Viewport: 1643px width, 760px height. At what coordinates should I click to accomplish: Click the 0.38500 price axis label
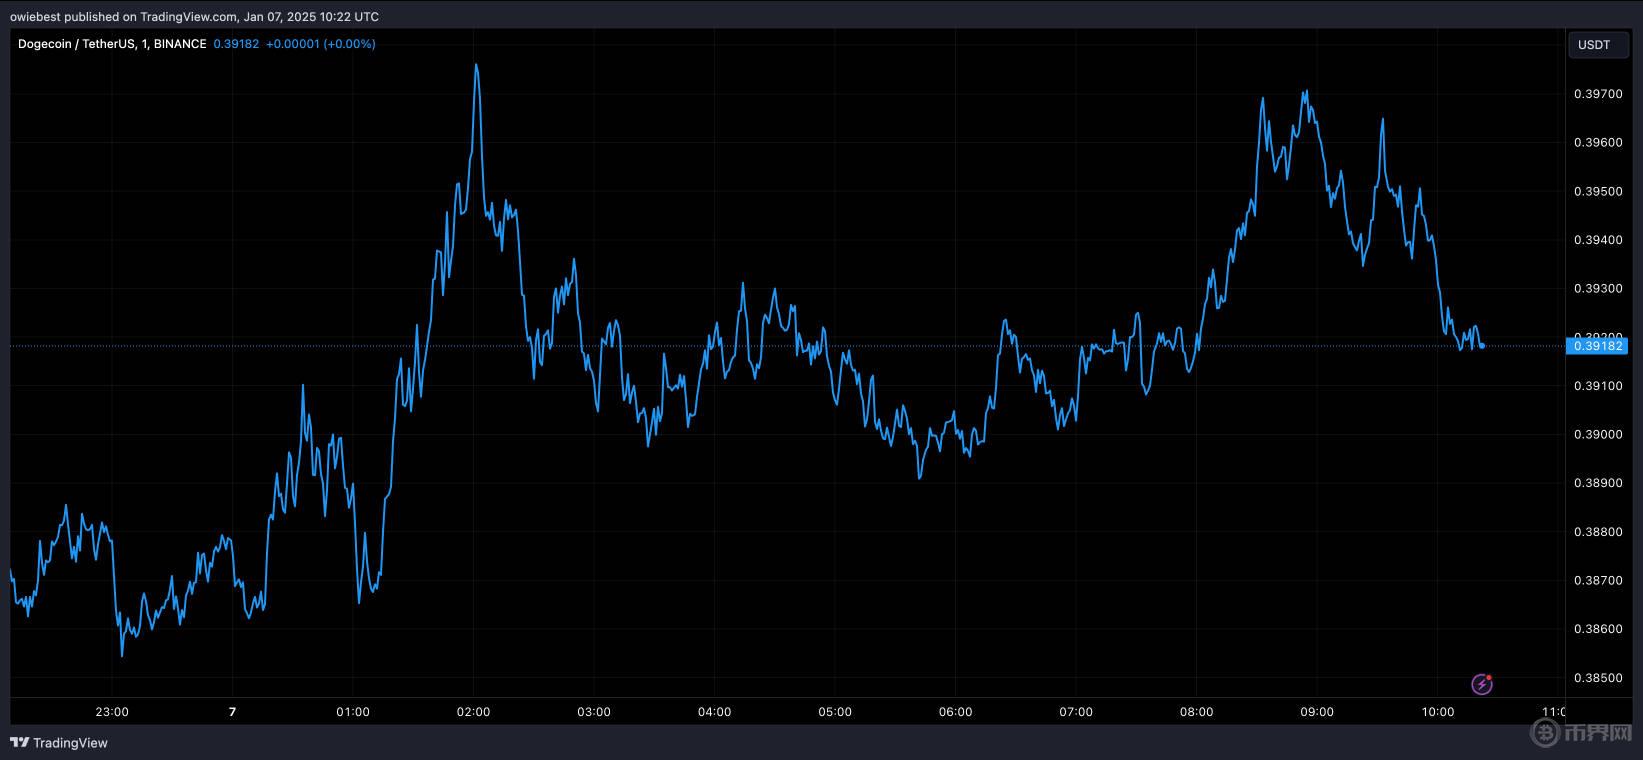tap(1597, 678)
